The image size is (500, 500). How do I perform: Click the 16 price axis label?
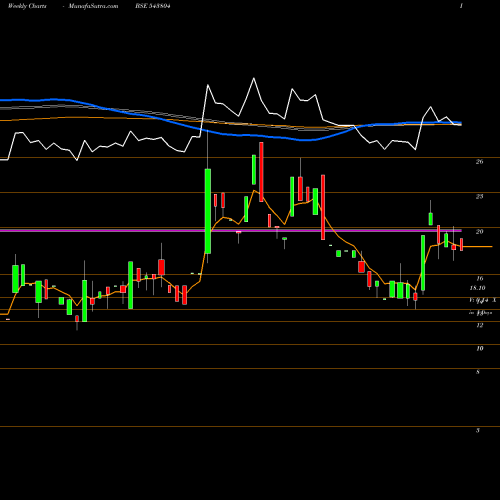point(479,278)
